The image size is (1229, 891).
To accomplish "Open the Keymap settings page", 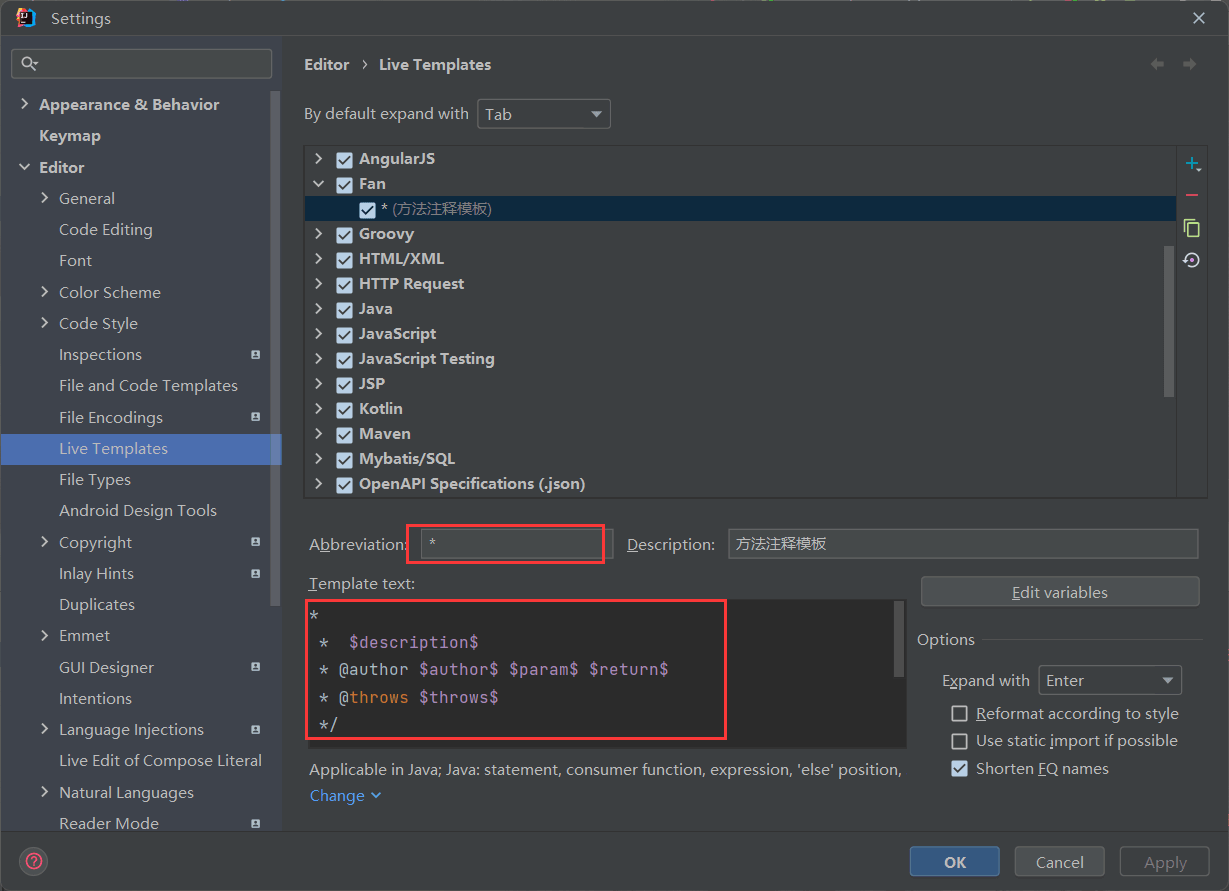I will point(70,136).
